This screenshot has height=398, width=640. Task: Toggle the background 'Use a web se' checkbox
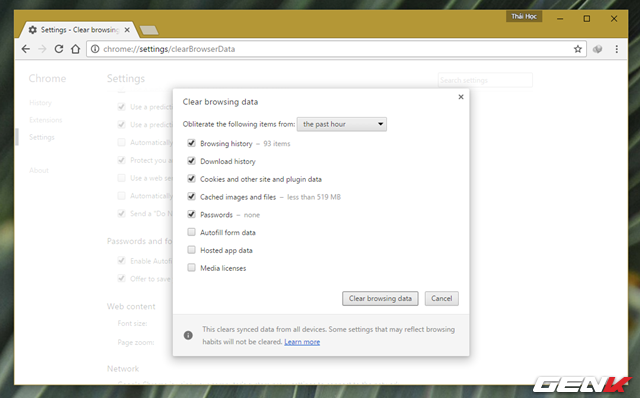pos(121,178)
